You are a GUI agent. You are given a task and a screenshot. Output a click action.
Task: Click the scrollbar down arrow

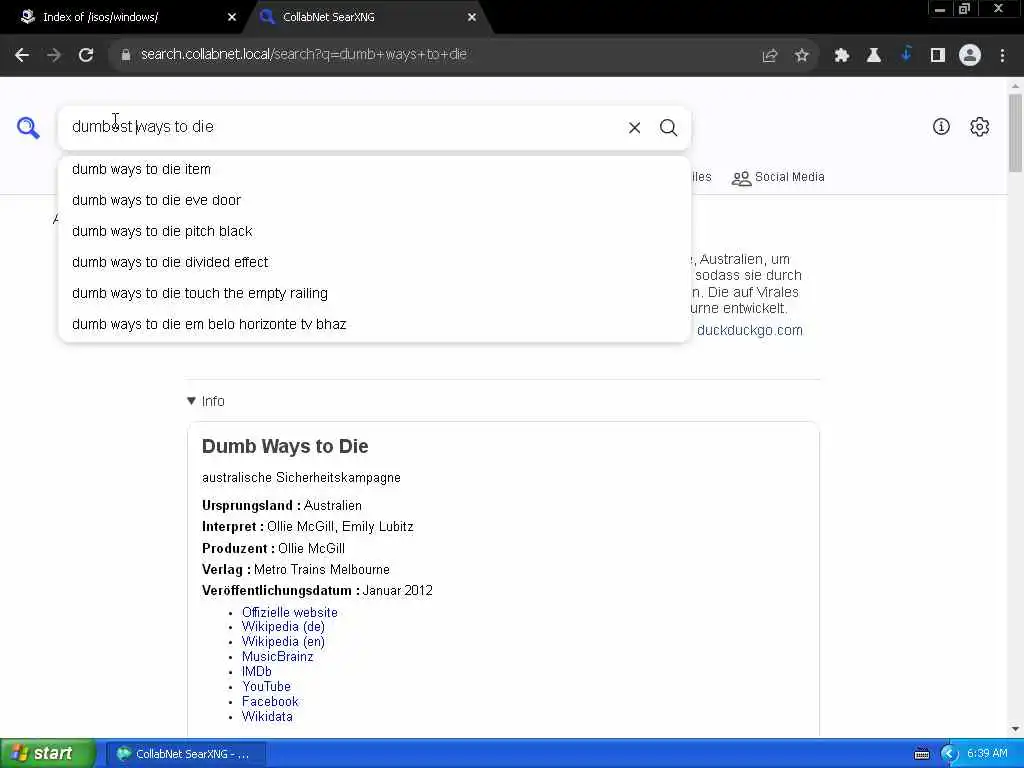point(1015,729)
